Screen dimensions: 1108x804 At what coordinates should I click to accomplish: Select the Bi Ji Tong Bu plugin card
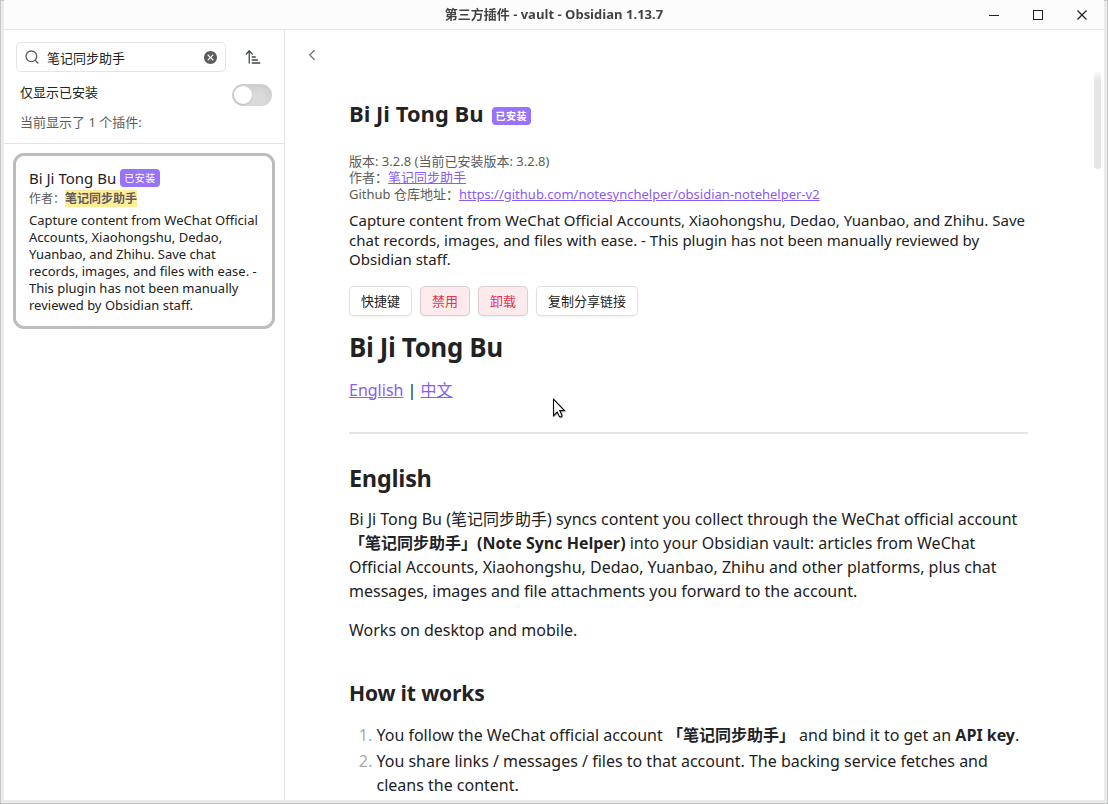pyautogui.click(x=144, y=241)
